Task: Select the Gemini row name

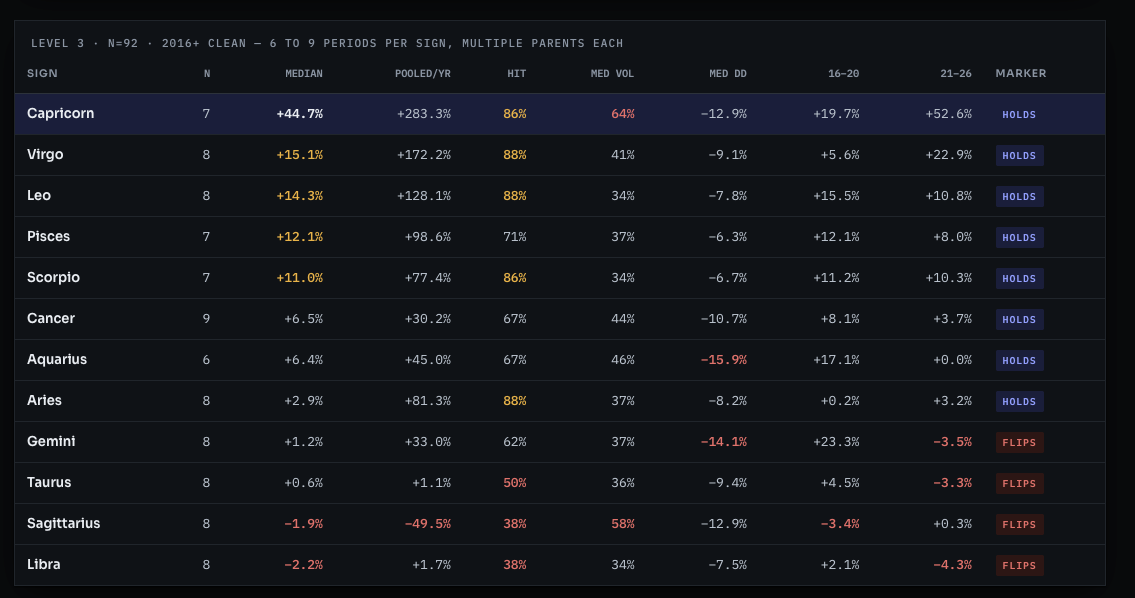Action: [x=51, y=442]
